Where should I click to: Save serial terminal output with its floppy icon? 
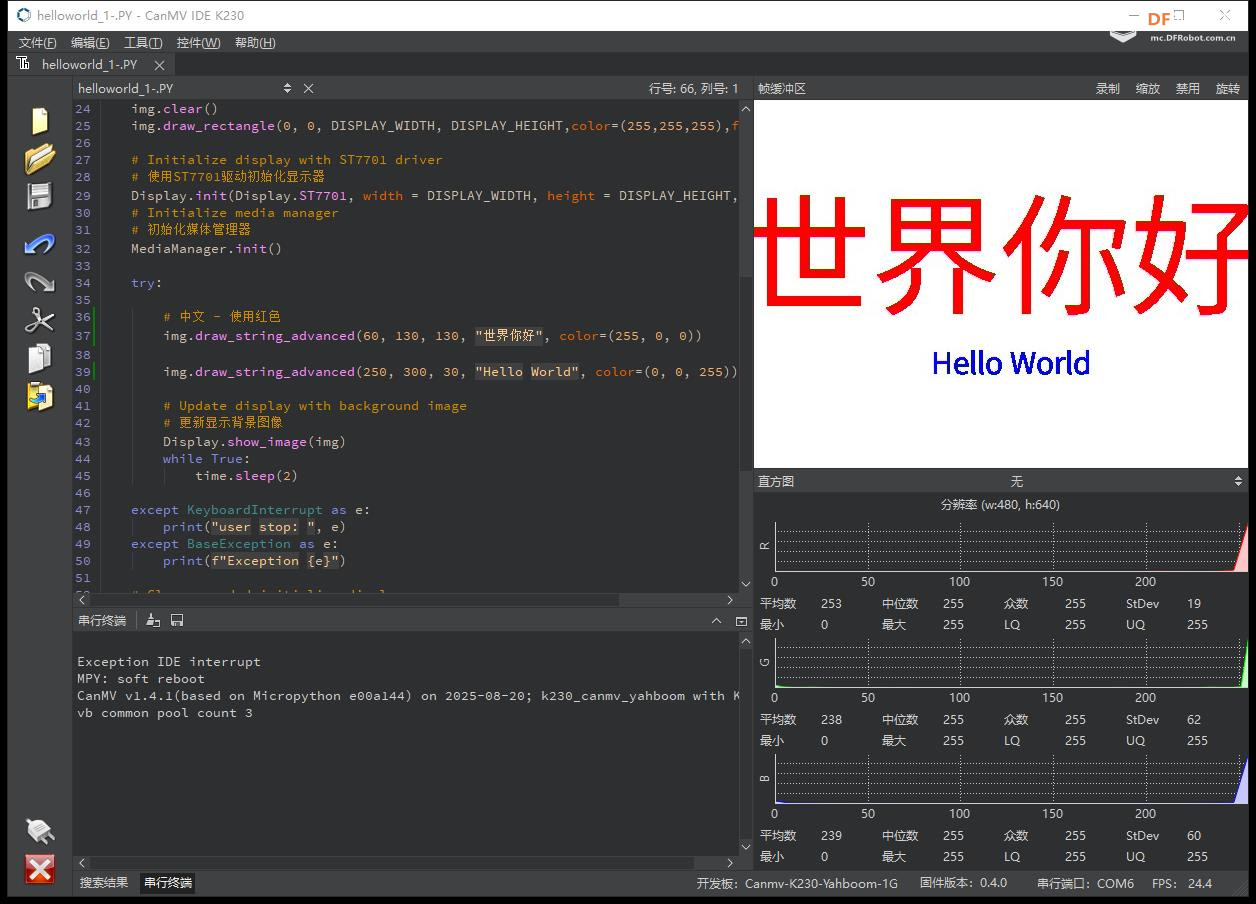177,620
